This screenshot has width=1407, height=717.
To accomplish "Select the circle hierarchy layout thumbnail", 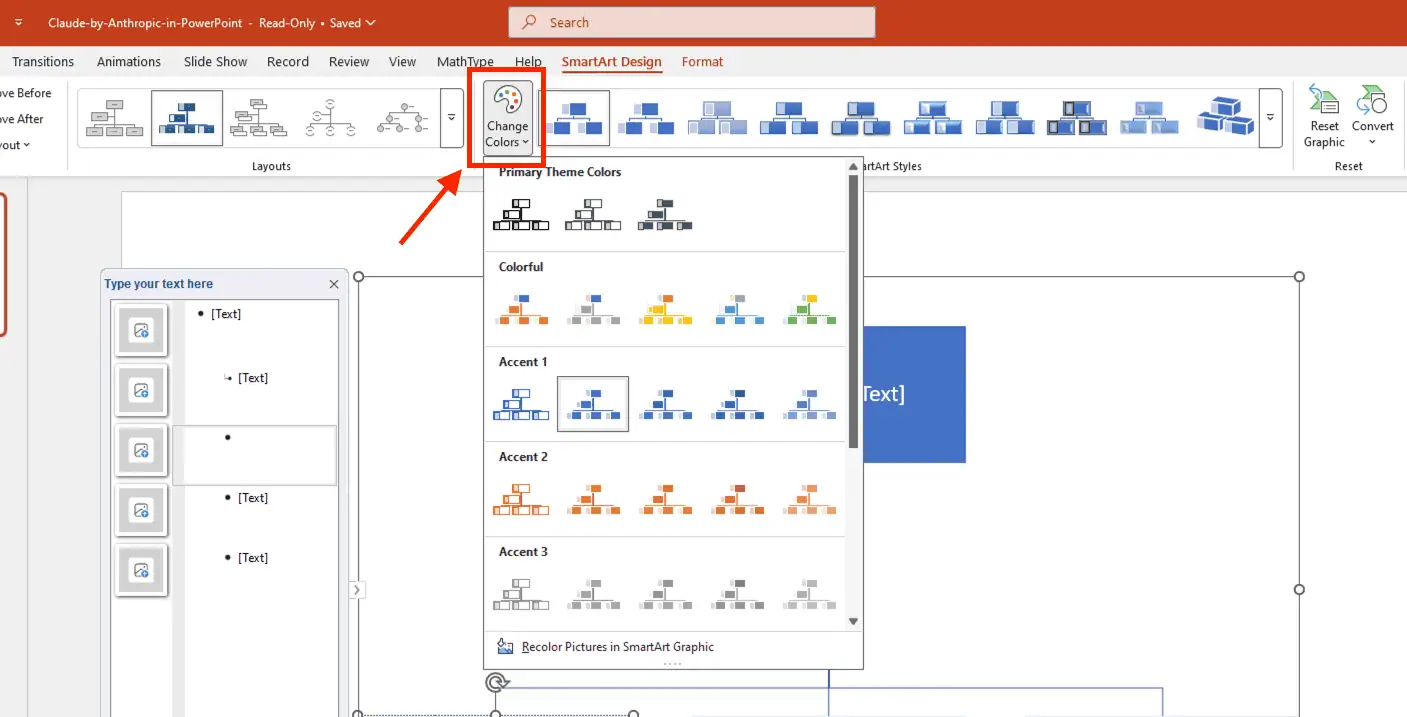I will 330,117.
